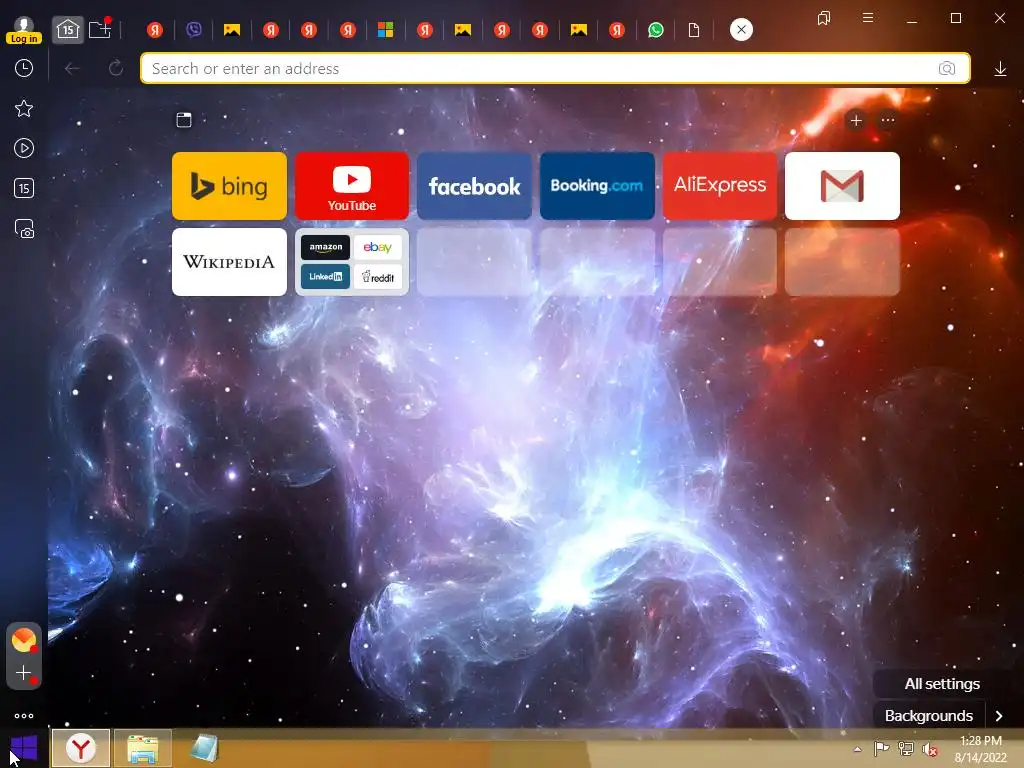Open the Yandex Mail sidebar app icon
The height and width of the screenshot is (768, 1024).
[x=24, y=639]
